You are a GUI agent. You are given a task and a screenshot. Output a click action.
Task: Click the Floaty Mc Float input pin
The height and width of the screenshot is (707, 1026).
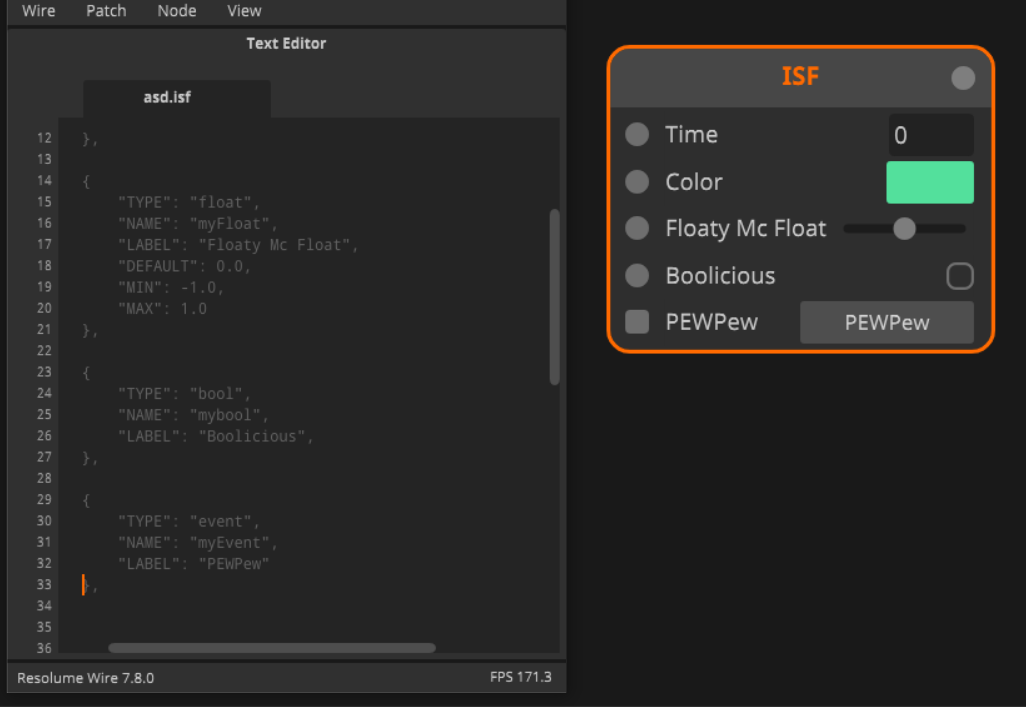(637, 228)
